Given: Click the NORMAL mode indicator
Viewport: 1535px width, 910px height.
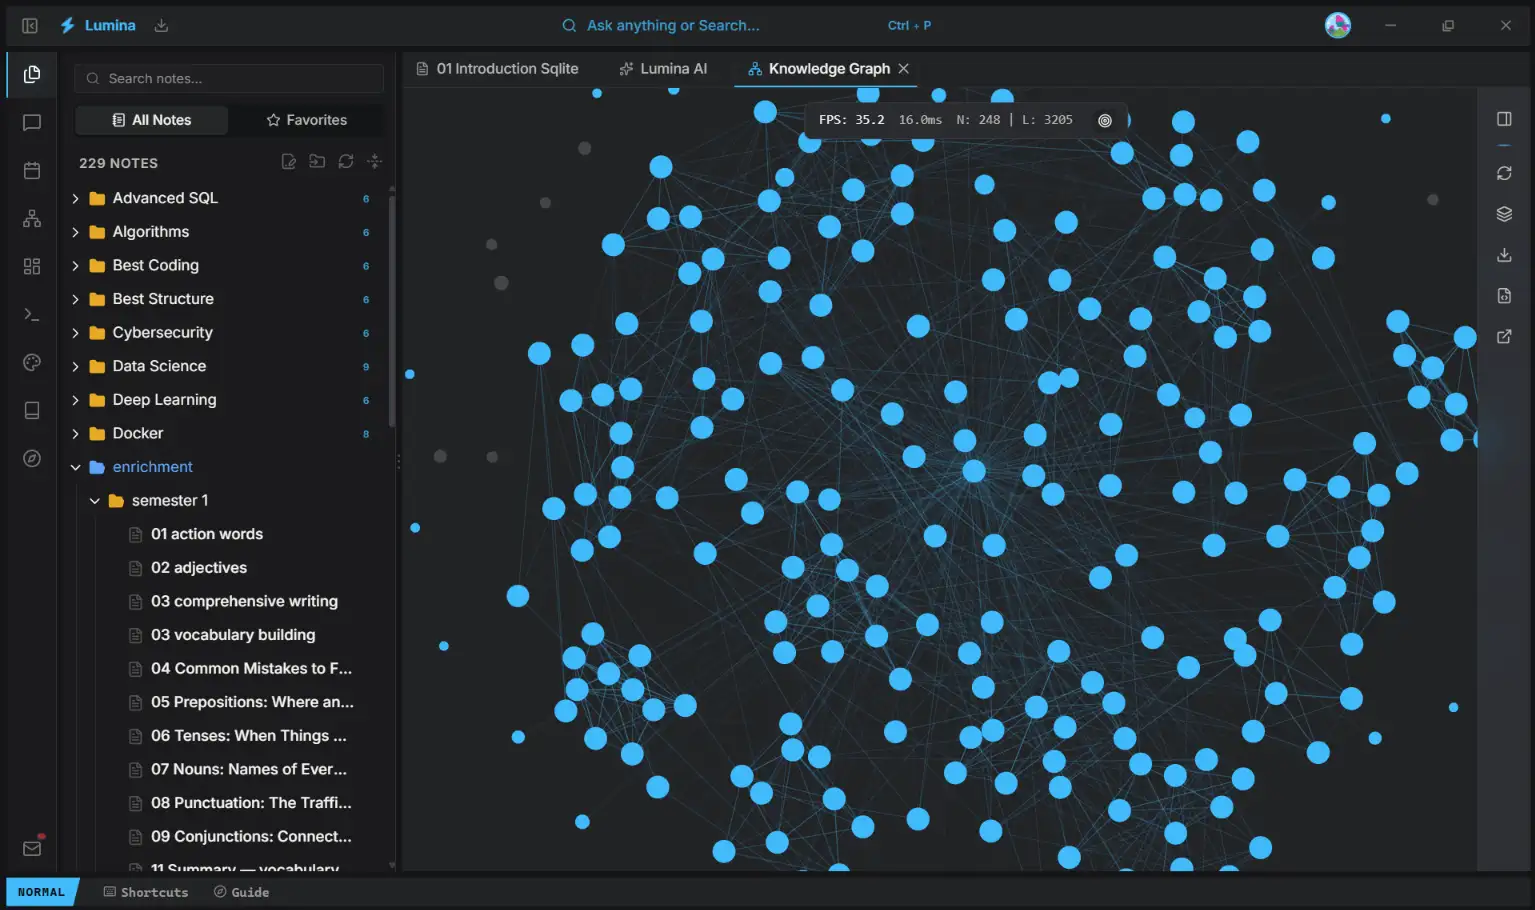Looking at the screenshot, I should click(41, 892).
